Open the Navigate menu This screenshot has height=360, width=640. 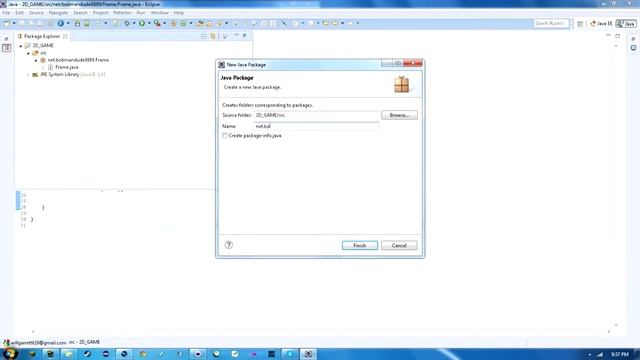click(58, 13)
